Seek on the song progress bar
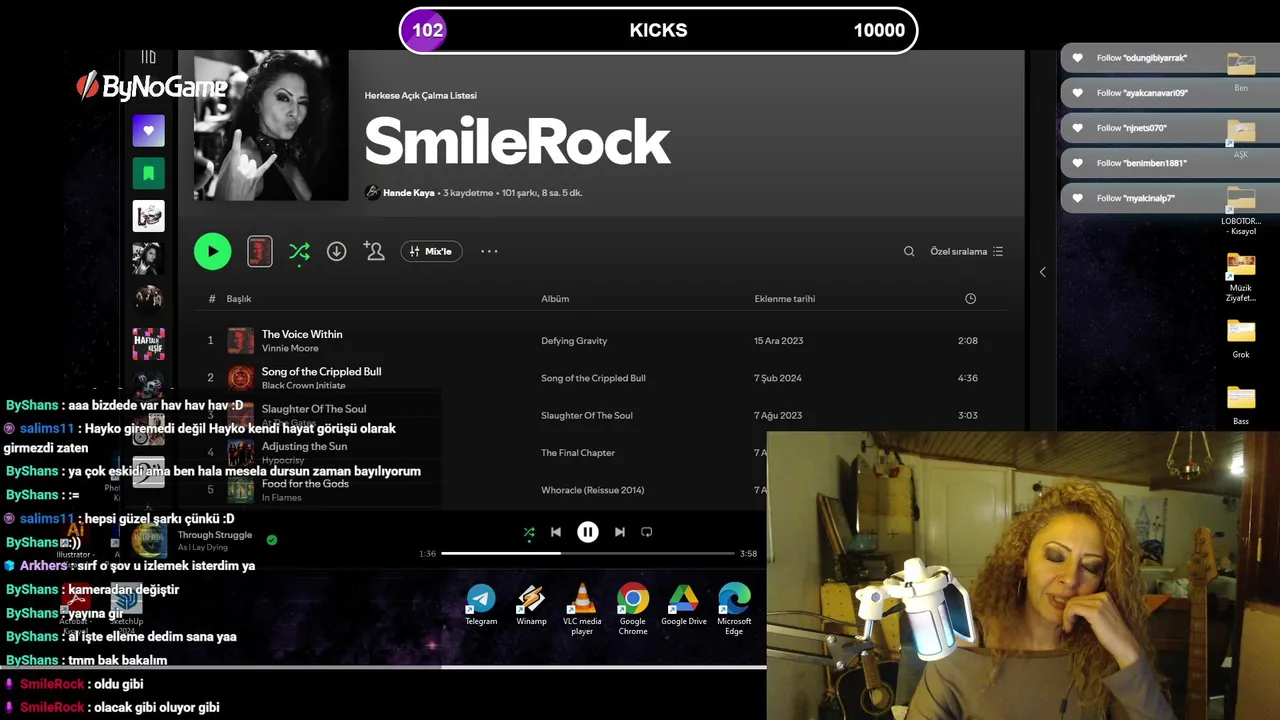Image resolution: width=1280 pixels, height=720 pixels. pos(587,553)
